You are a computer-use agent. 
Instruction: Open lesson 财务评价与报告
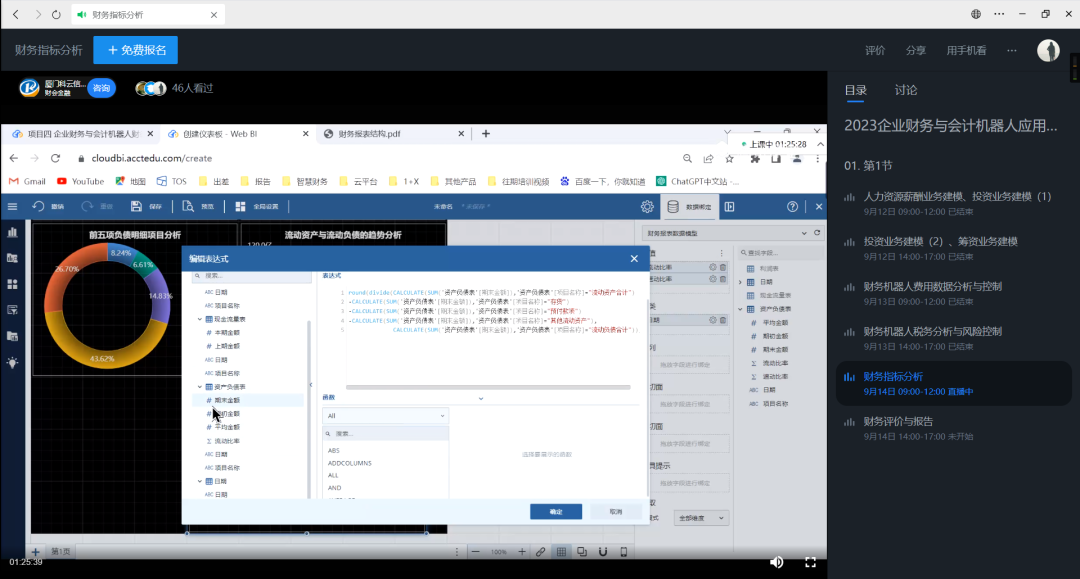point(953,428)
